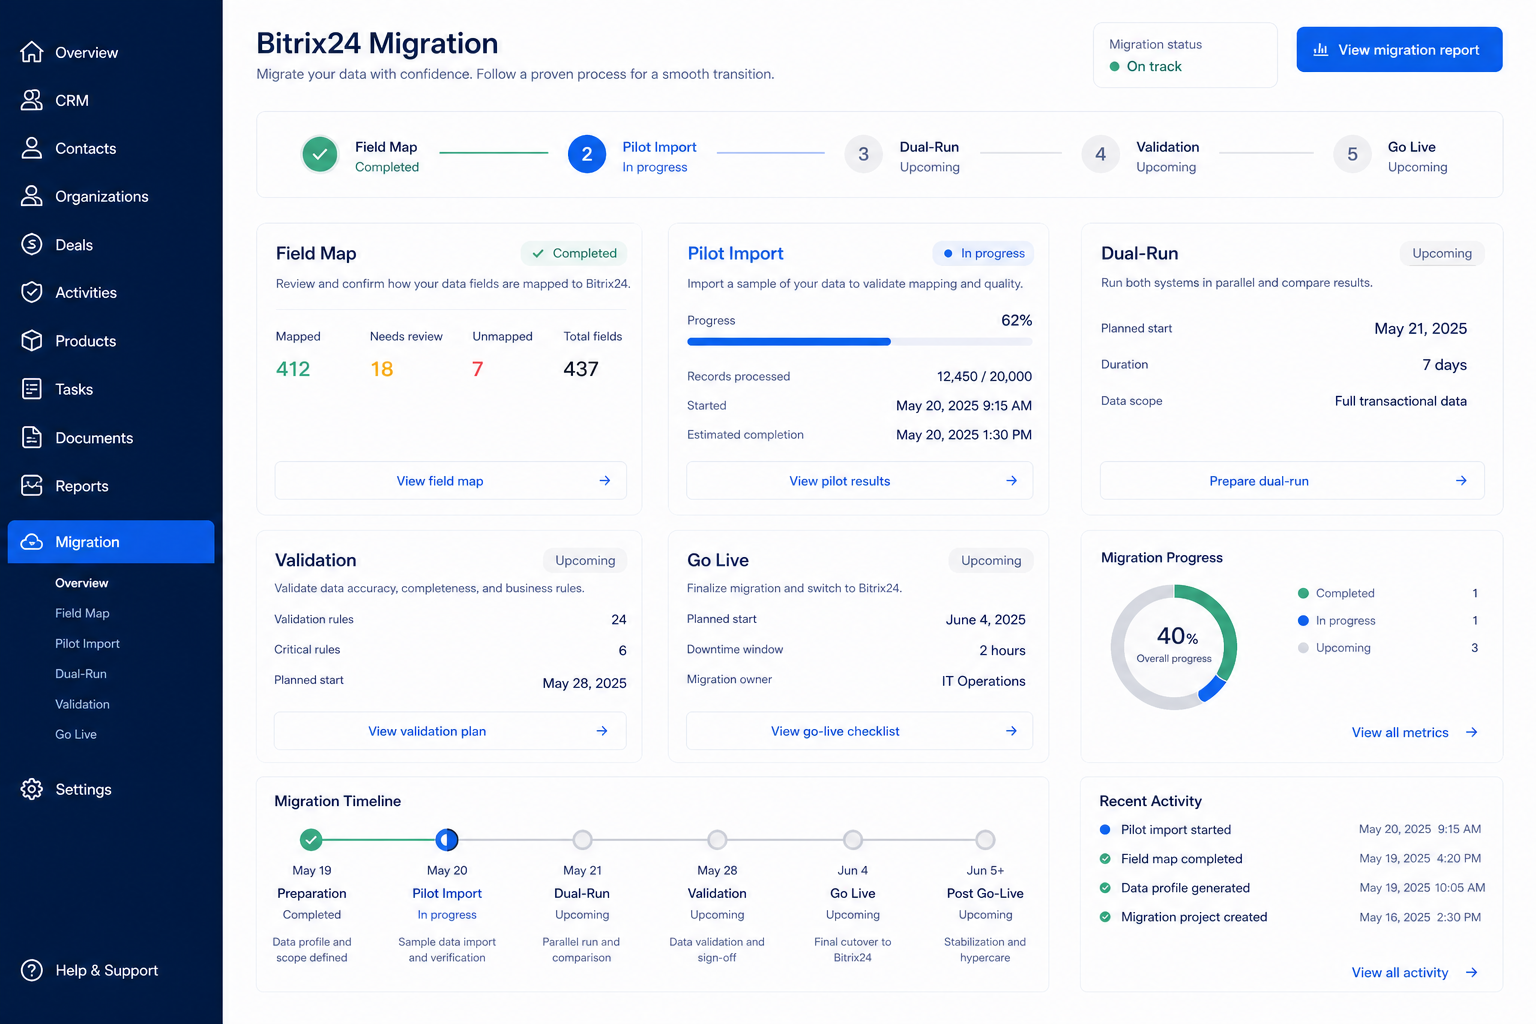
Task: Click the arrow icon in View validation plan
Action: [x=602, y=731]
